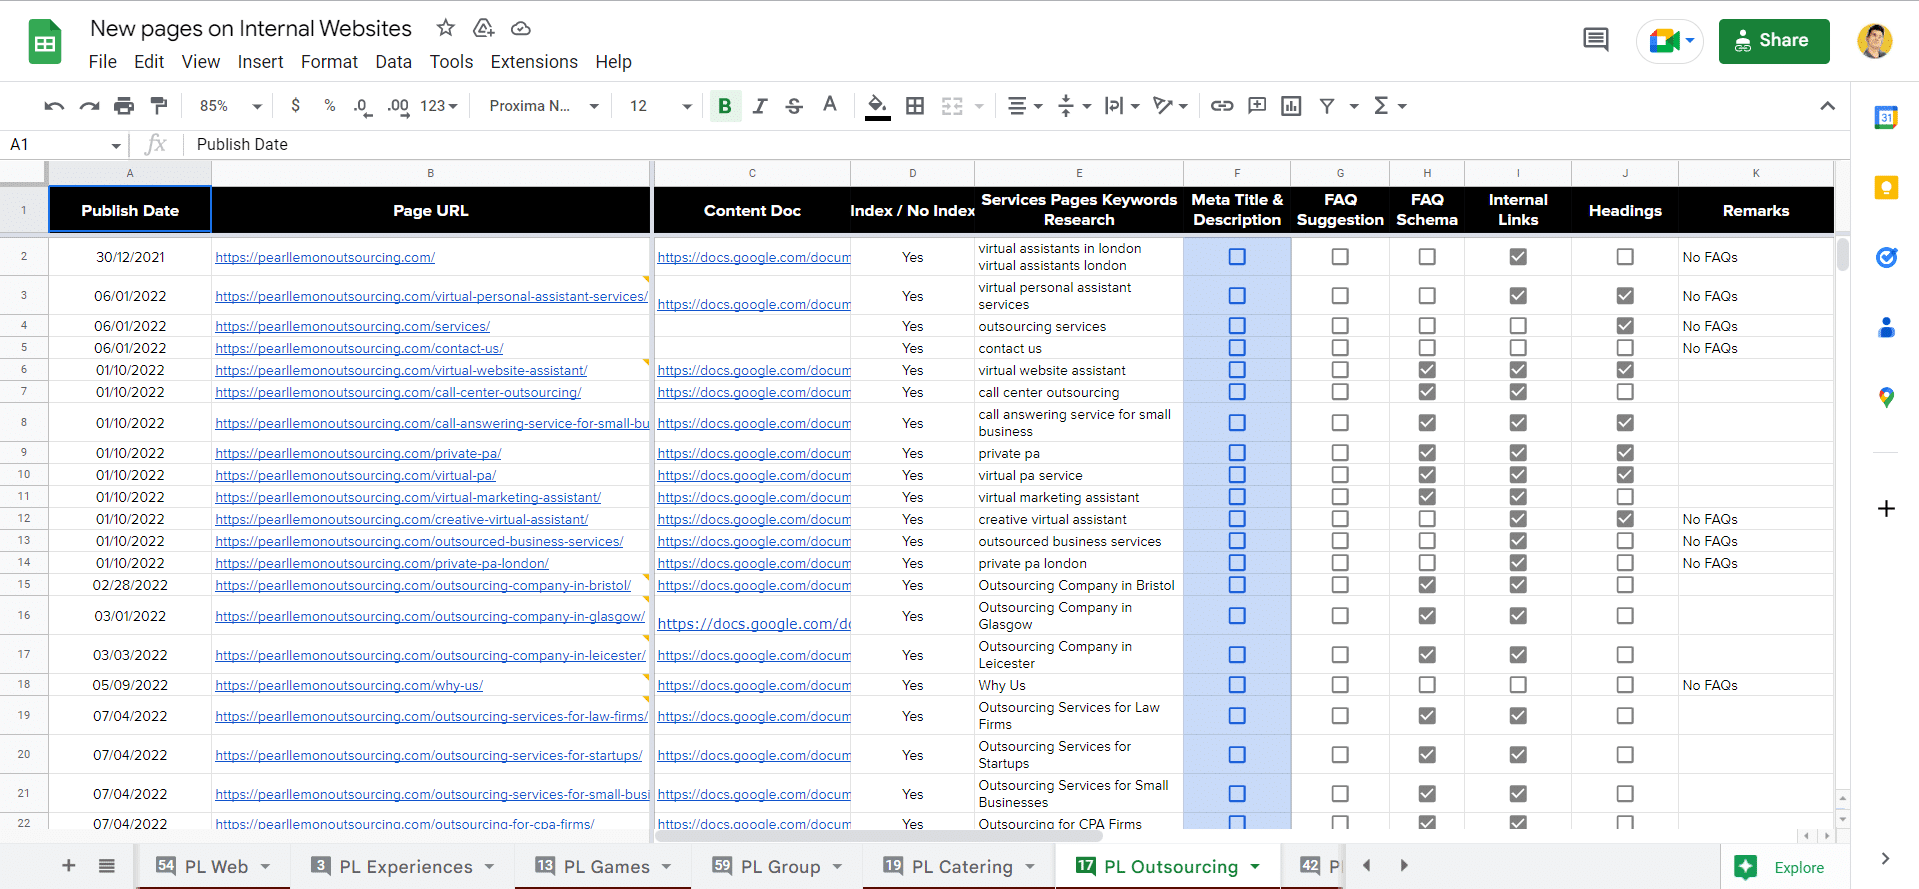Screen dimensions: 1919x889
Task: Check Meta Title box for row 2
Action: pos(1237,257)
